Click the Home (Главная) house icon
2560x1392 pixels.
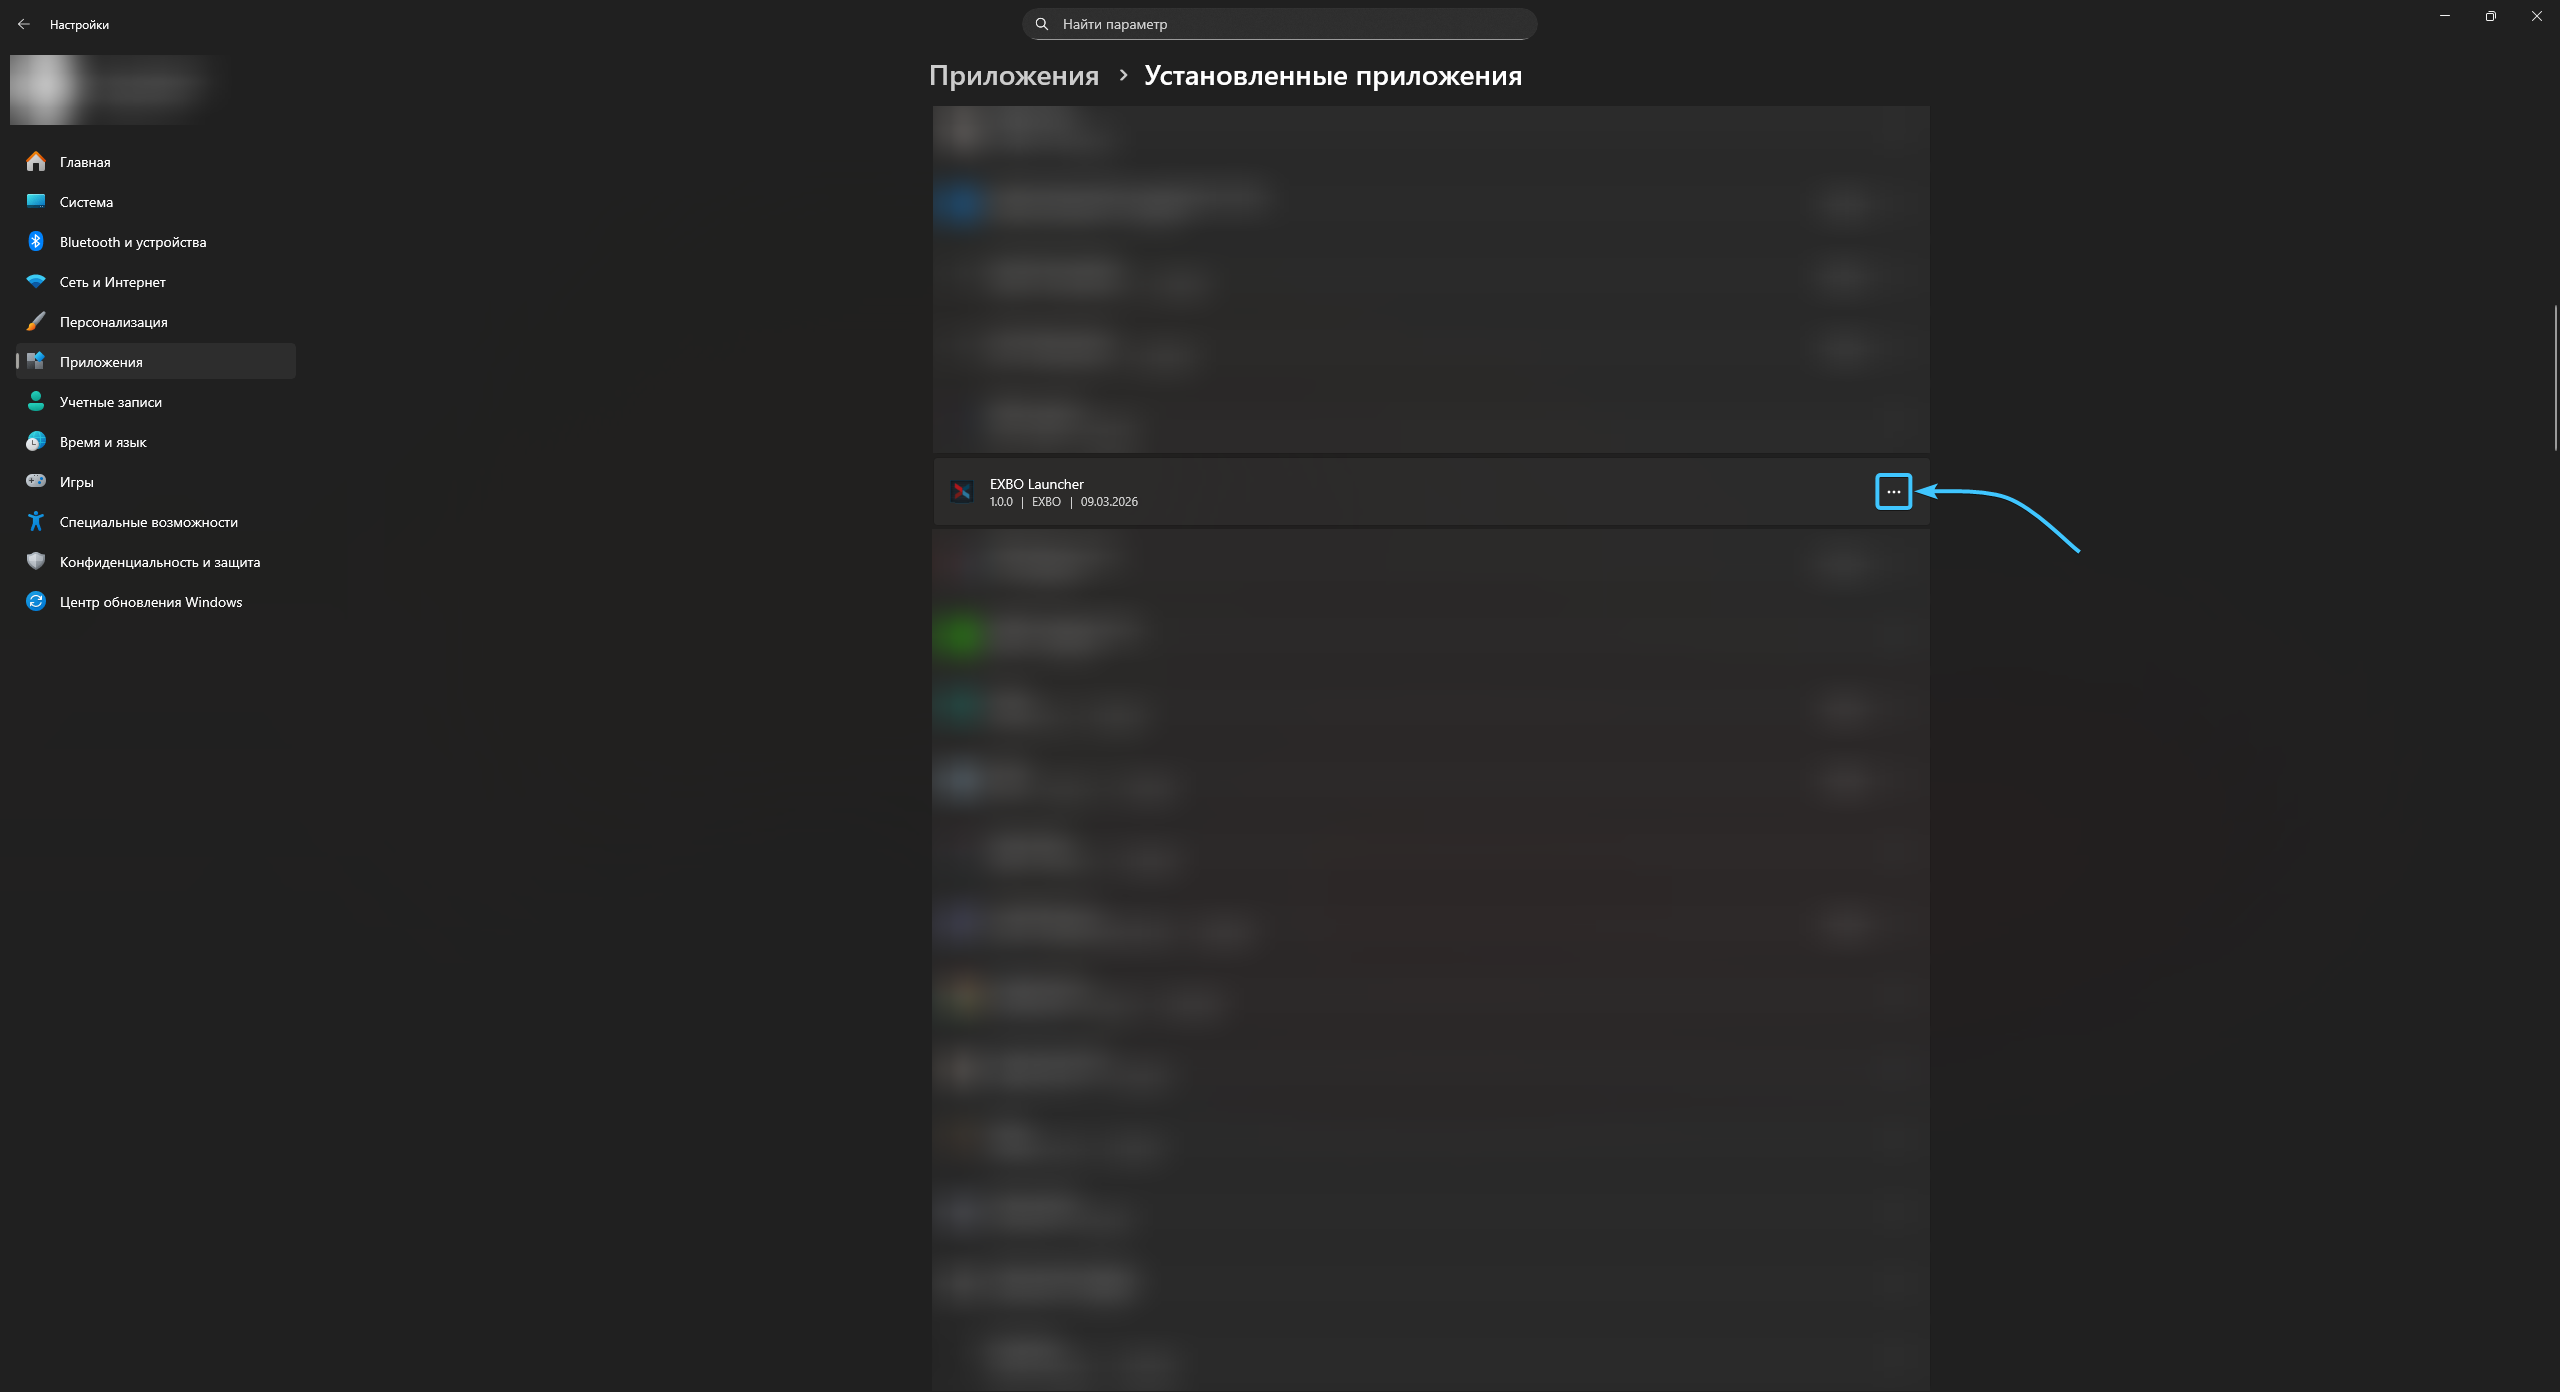tap(36, 161)
